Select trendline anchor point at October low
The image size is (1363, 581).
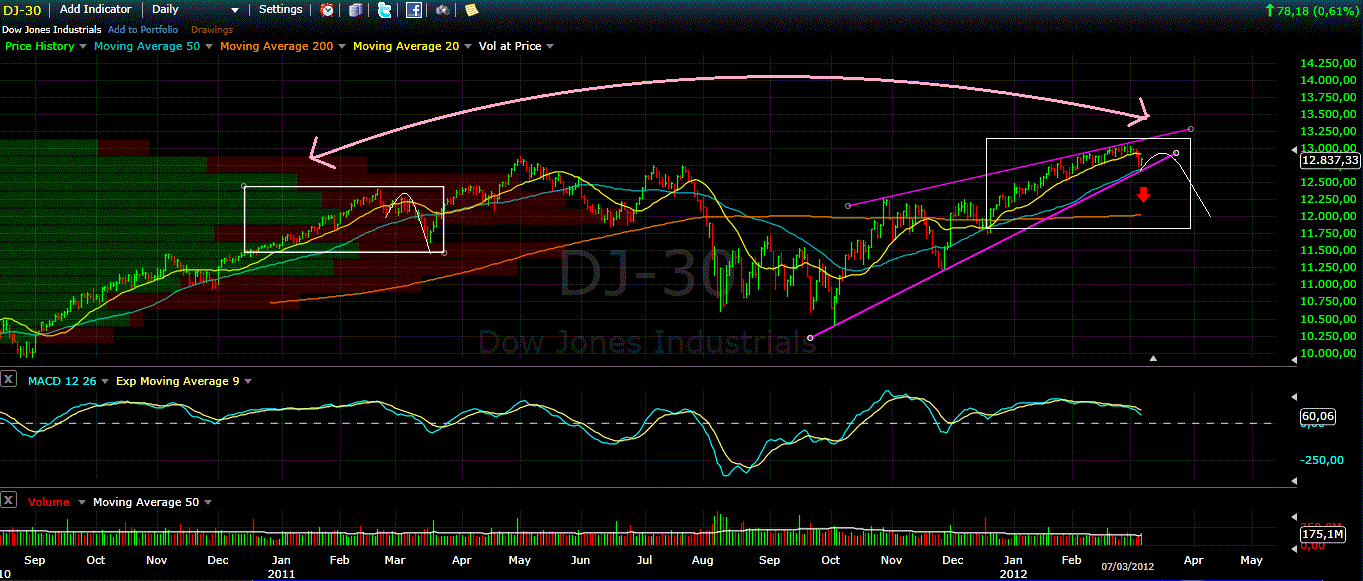pos(810,338)
